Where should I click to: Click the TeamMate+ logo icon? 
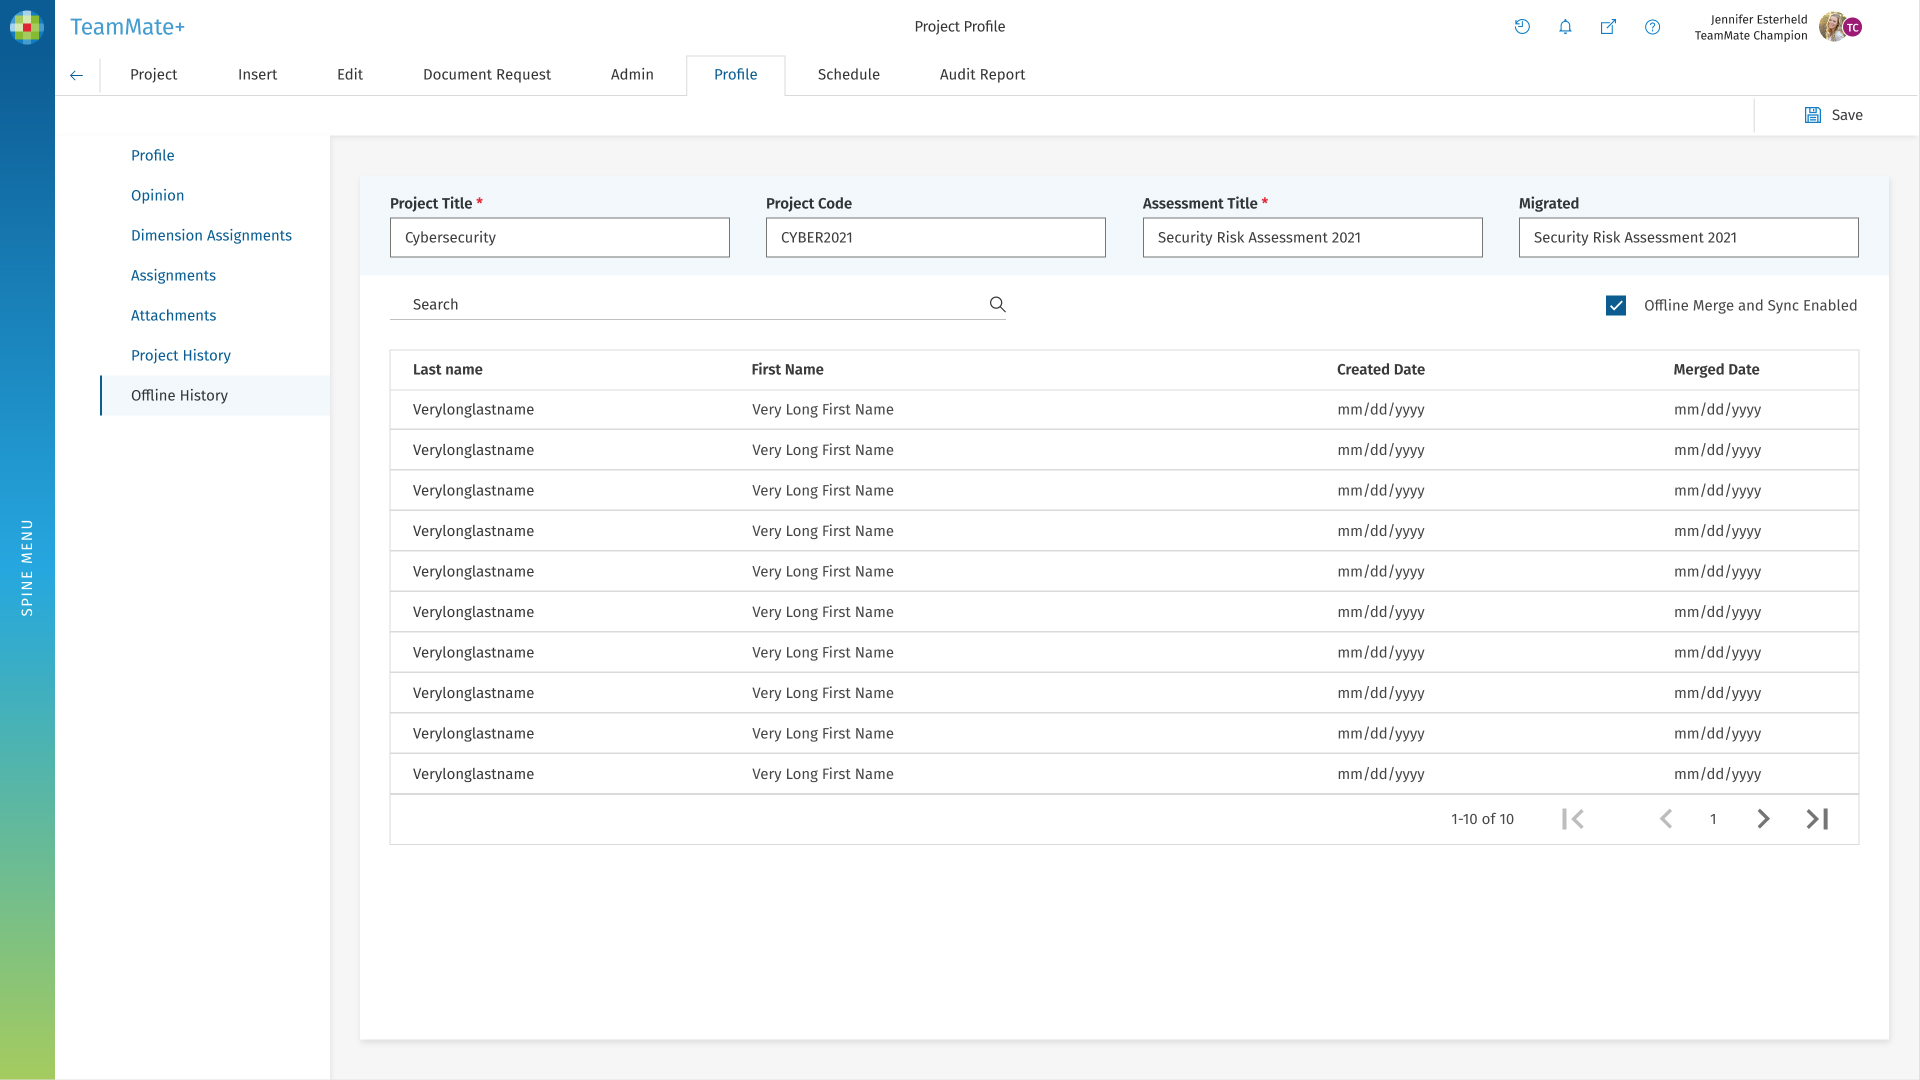(x=27, y=27)
